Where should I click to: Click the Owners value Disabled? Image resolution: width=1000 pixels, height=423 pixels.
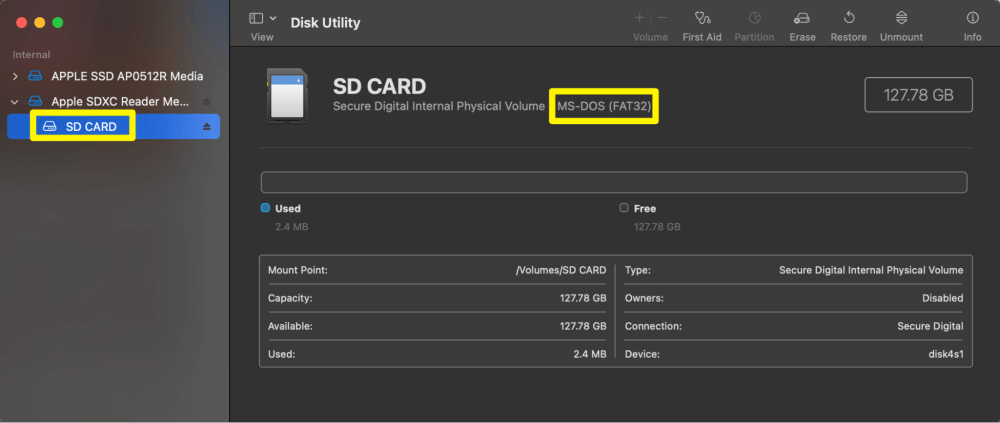[x=943, y=298]
